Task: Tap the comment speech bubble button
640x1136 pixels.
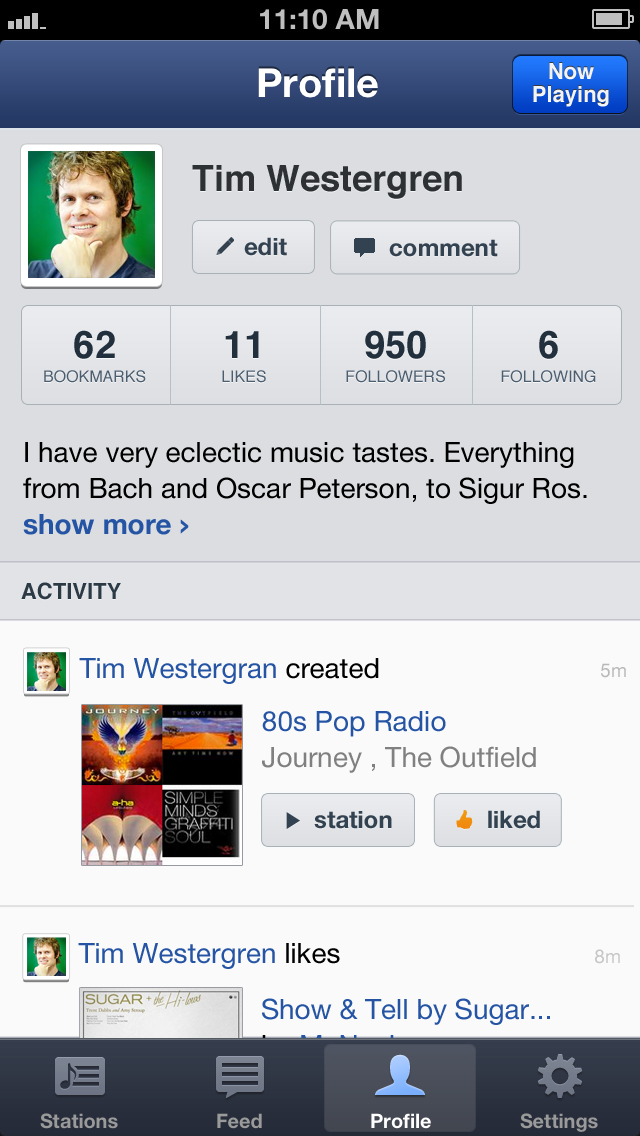Action: click(x=425, y=247)
